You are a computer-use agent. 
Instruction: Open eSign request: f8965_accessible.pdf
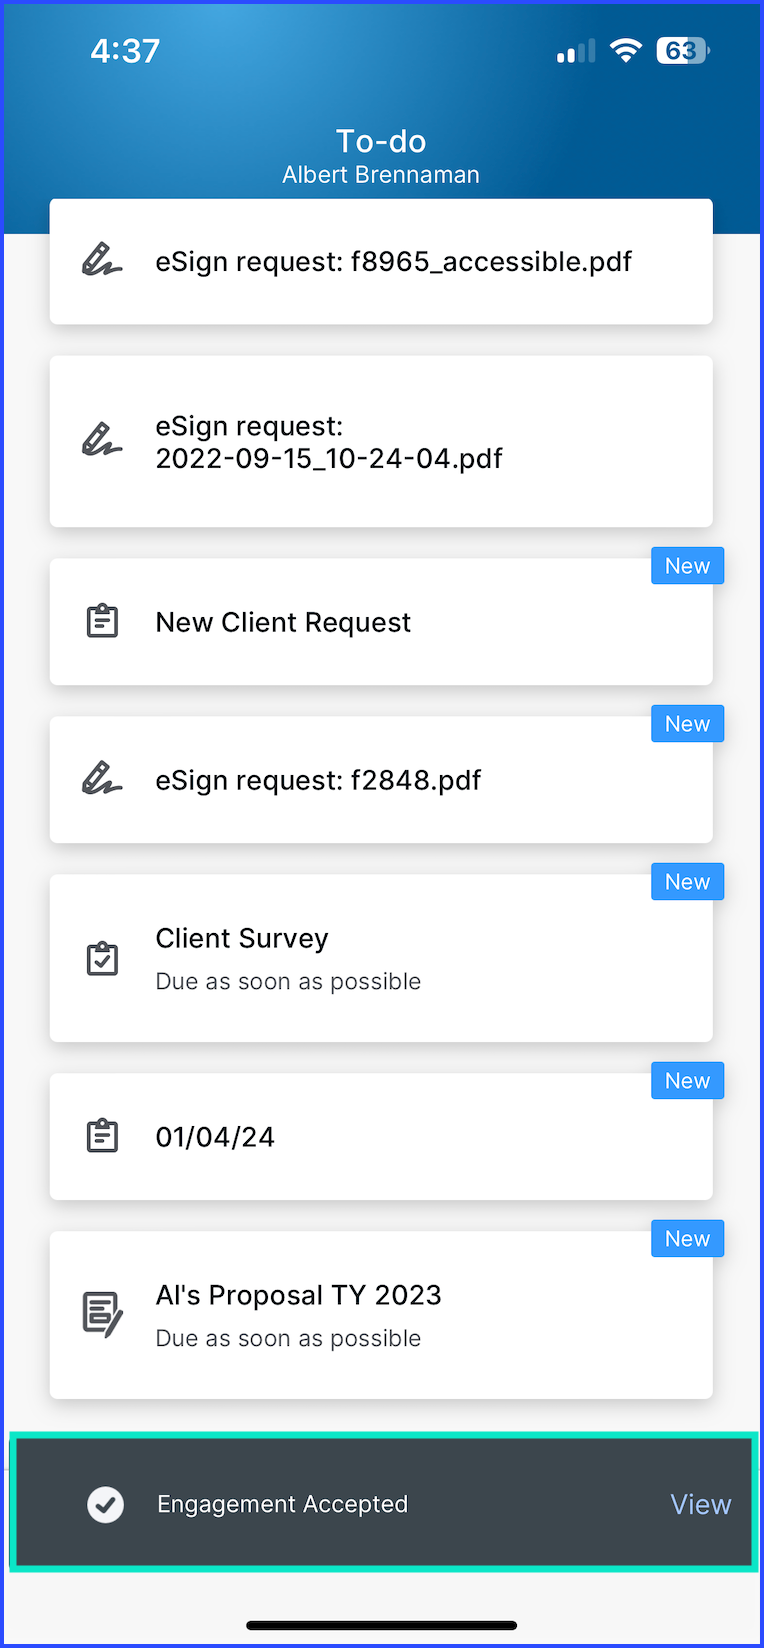coord(381,261)
